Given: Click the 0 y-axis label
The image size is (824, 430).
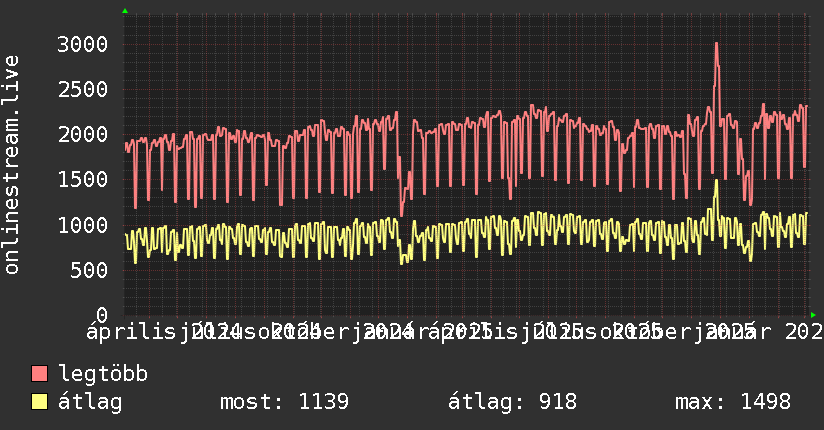Looking at the screenshot, I should coord(102,315).
